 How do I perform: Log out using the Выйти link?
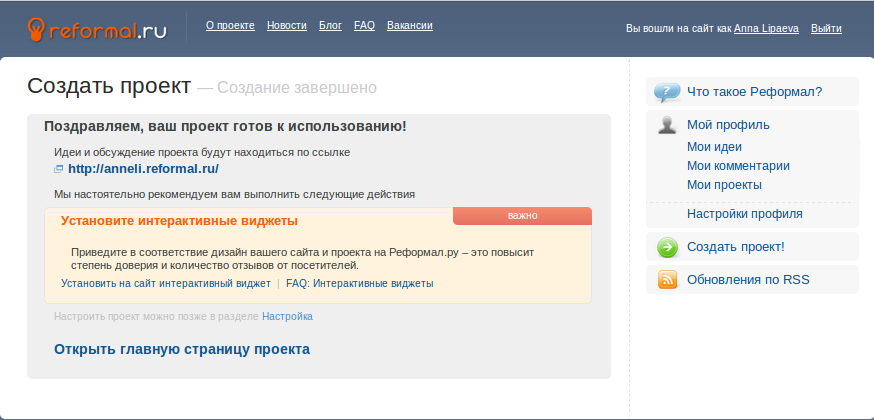pos(826,29)
